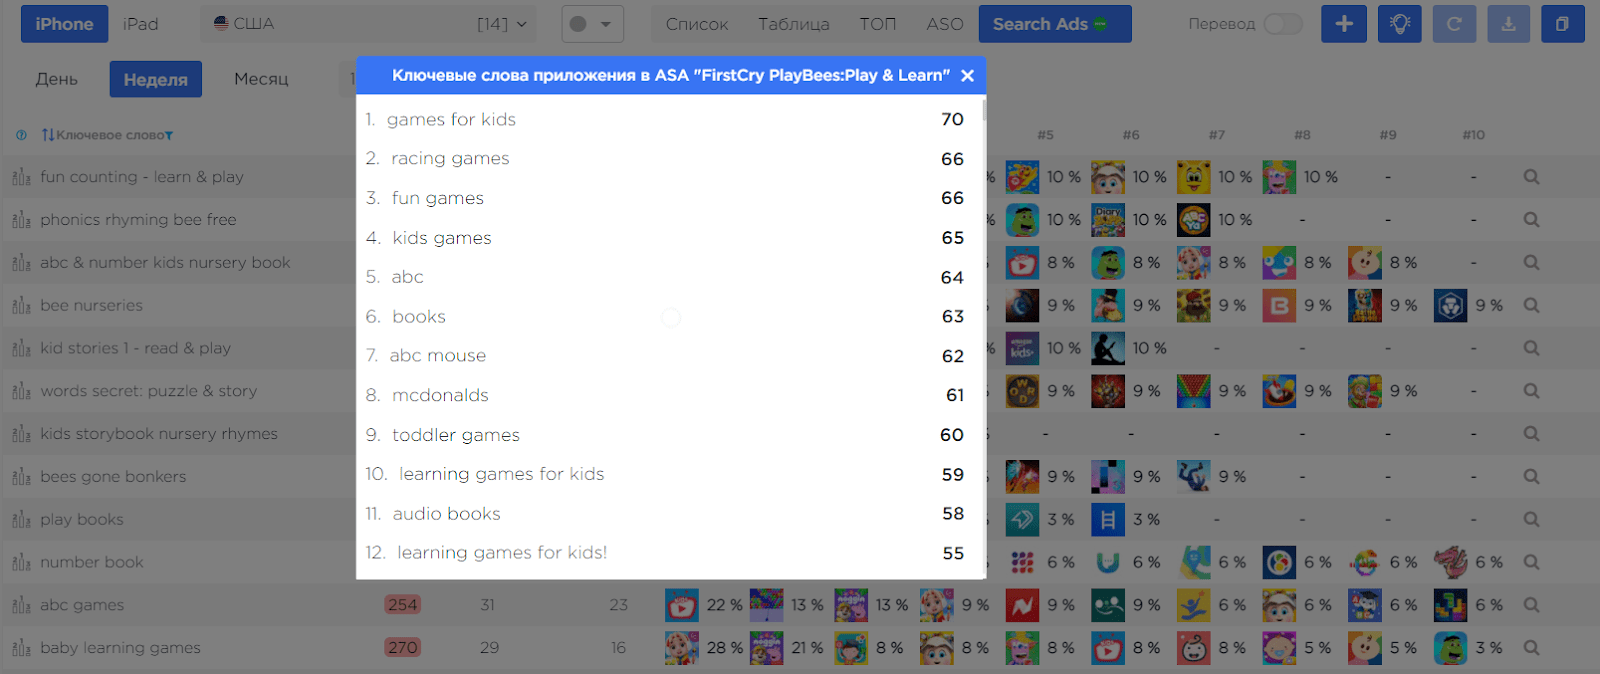1600x674 pixels.
Task: Click score 70 for games for kids
Action: [952, 119]
